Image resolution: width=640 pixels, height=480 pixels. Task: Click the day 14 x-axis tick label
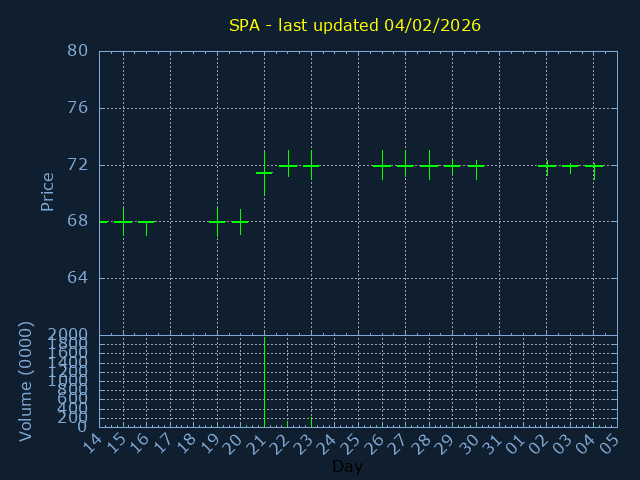(x=93, y=443)
